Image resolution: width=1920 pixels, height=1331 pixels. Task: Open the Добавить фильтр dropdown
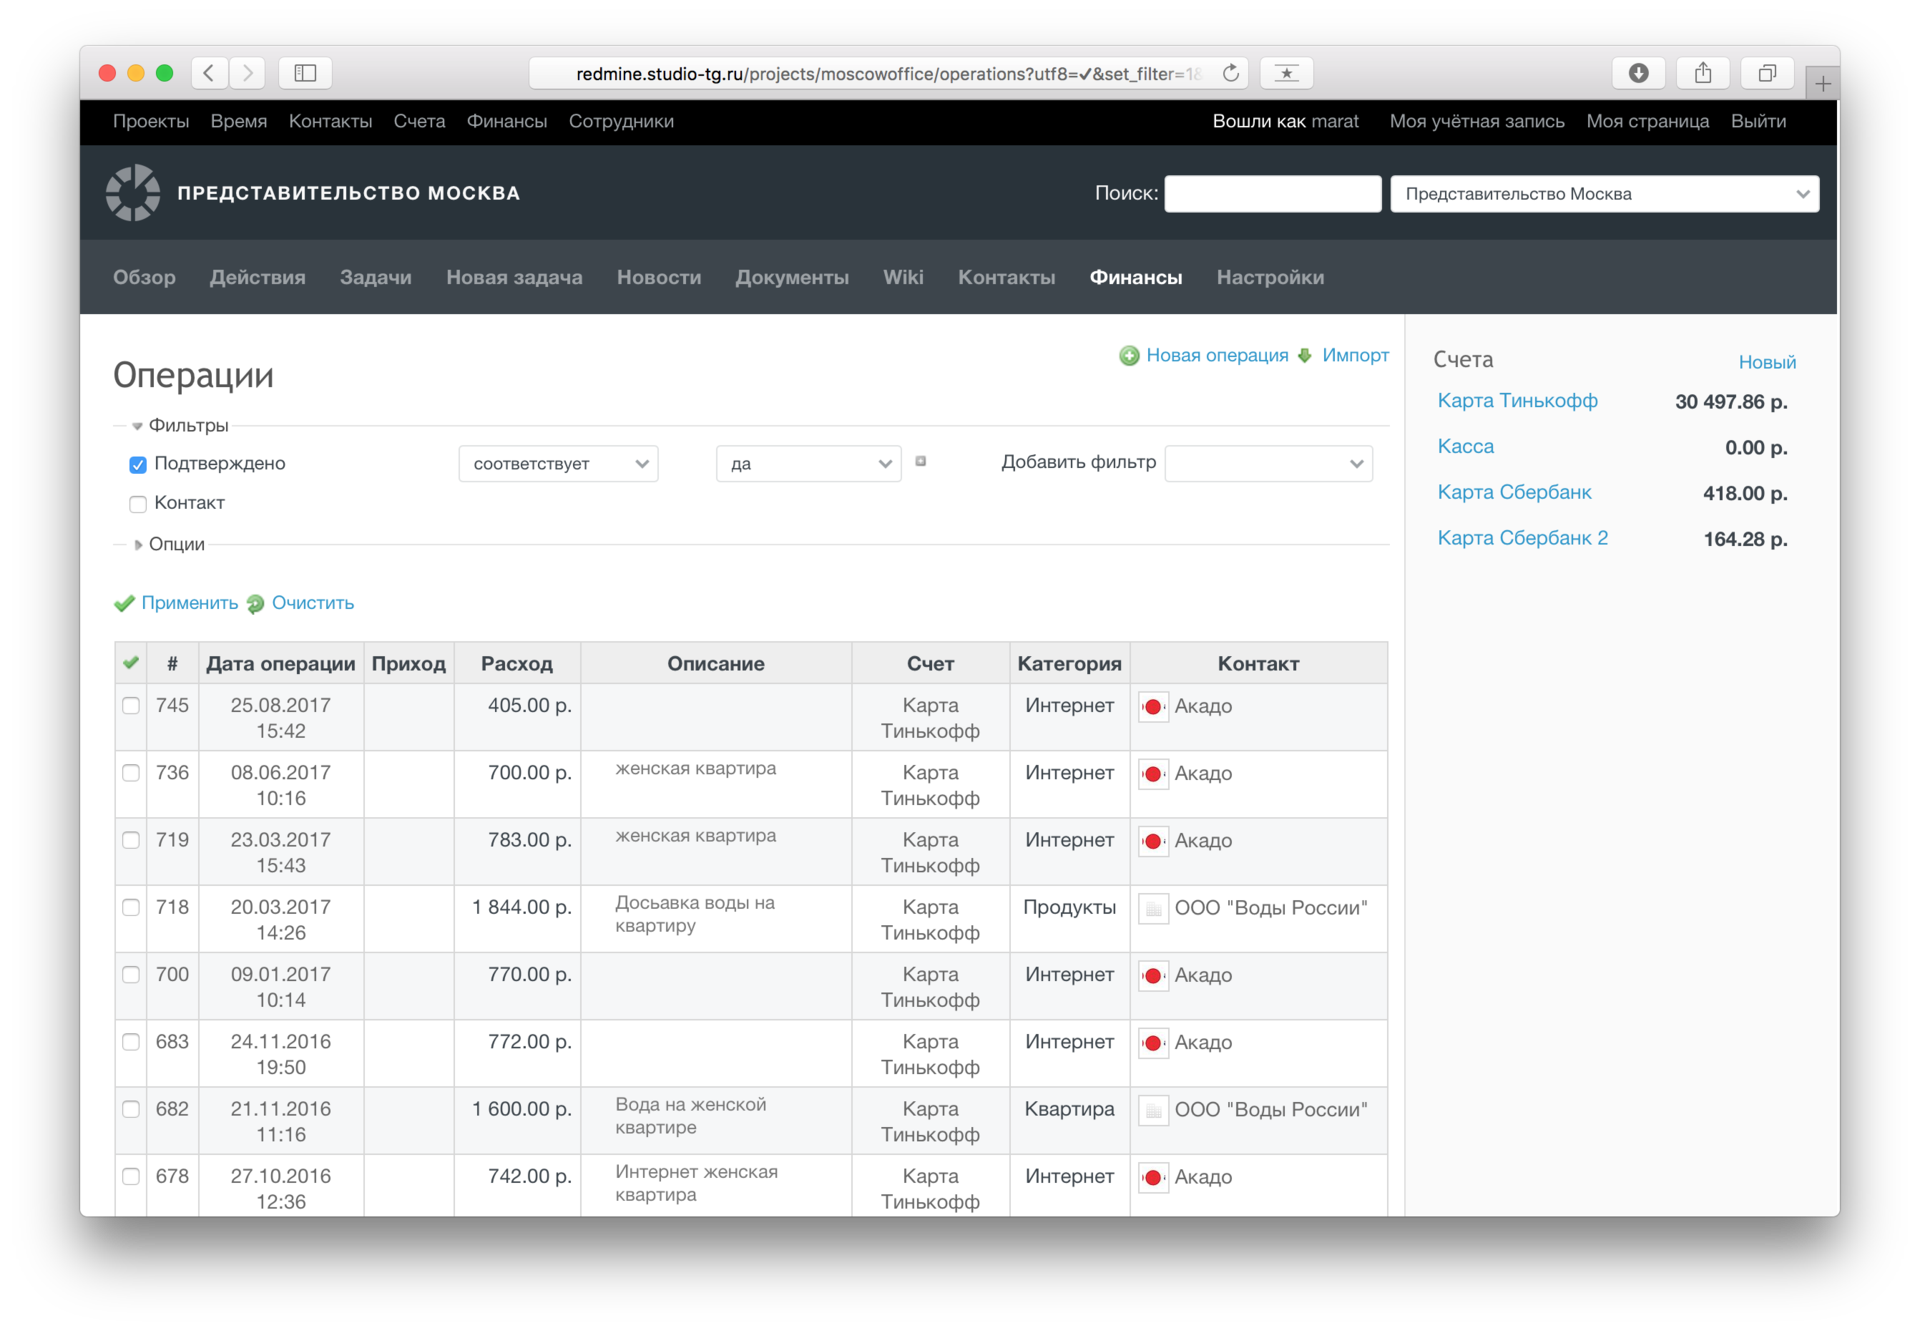1268,464
